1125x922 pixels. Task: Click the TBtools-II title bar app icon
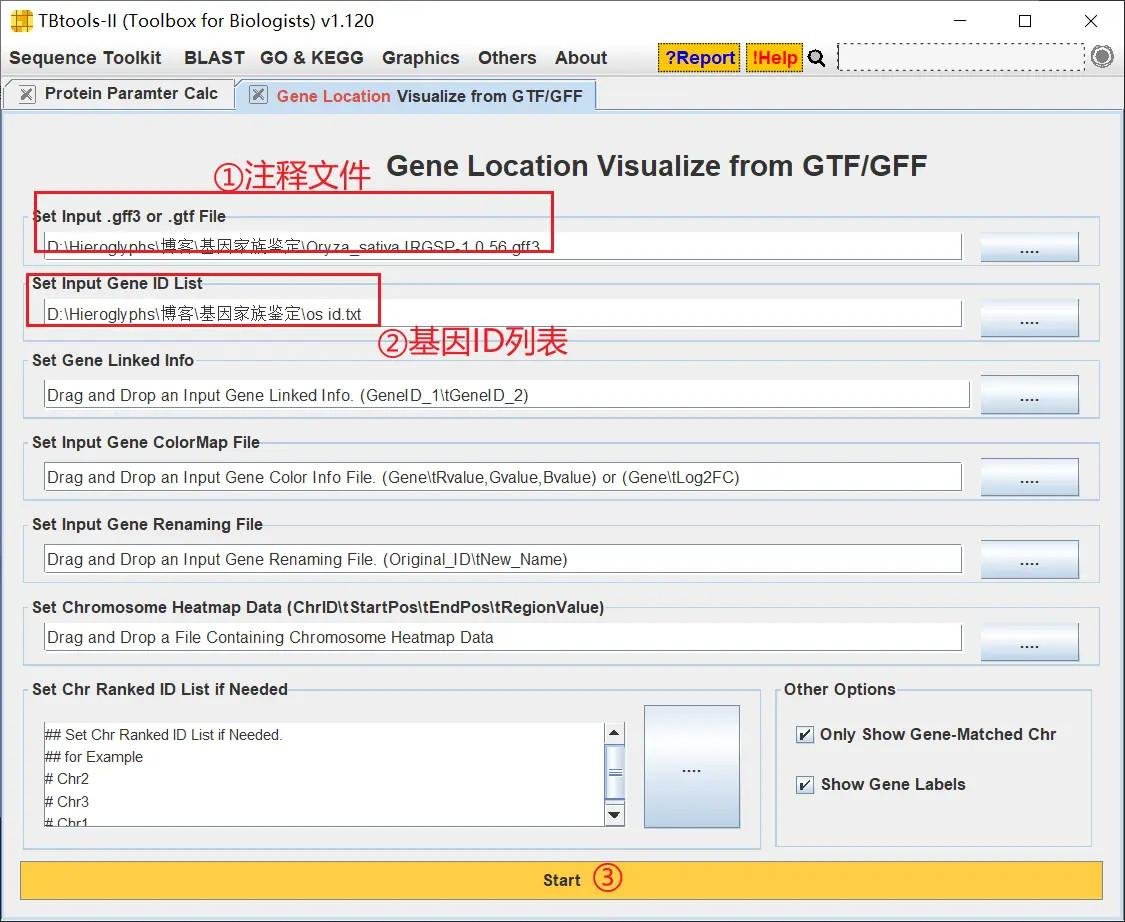(x=22, y=21)
